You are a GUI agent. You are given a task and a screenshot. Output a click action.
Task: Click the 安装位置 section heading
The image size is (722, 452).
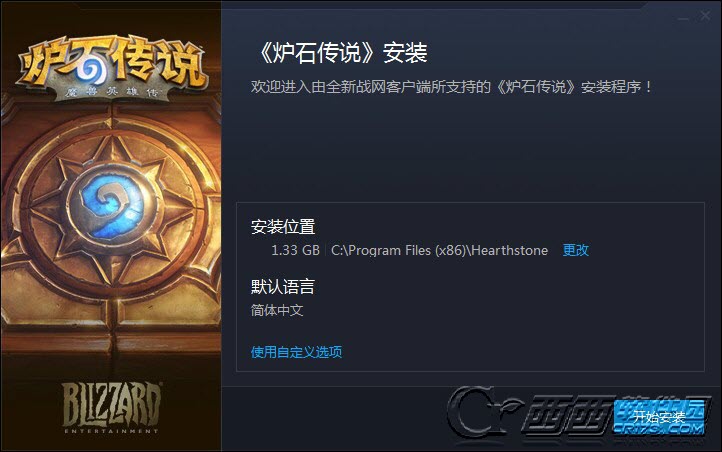tap(283, 226)
